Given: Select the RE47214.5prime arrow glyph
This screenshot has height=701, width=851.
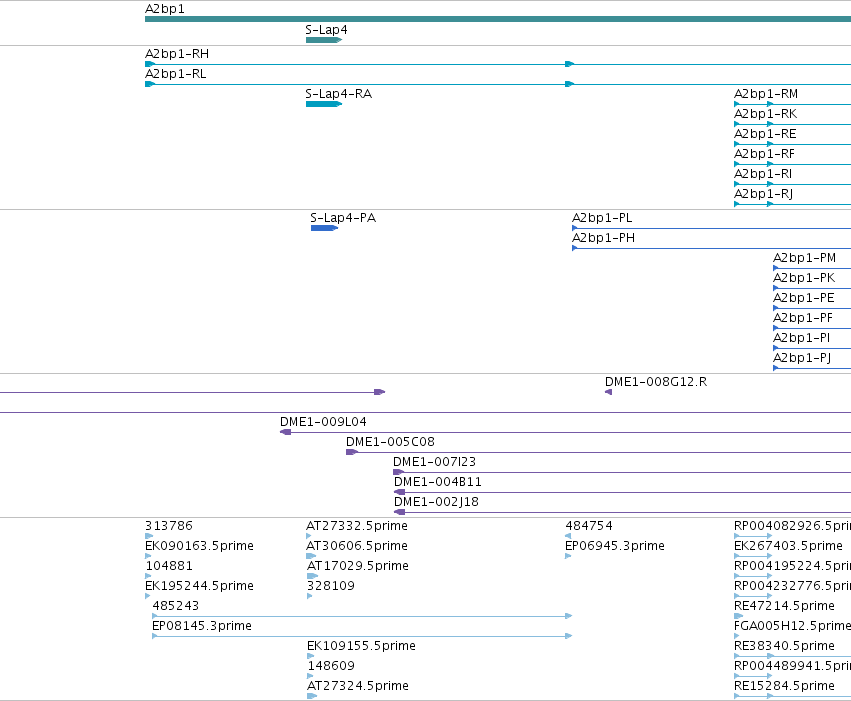Looking at the screenshot, I should pos(739,616).
